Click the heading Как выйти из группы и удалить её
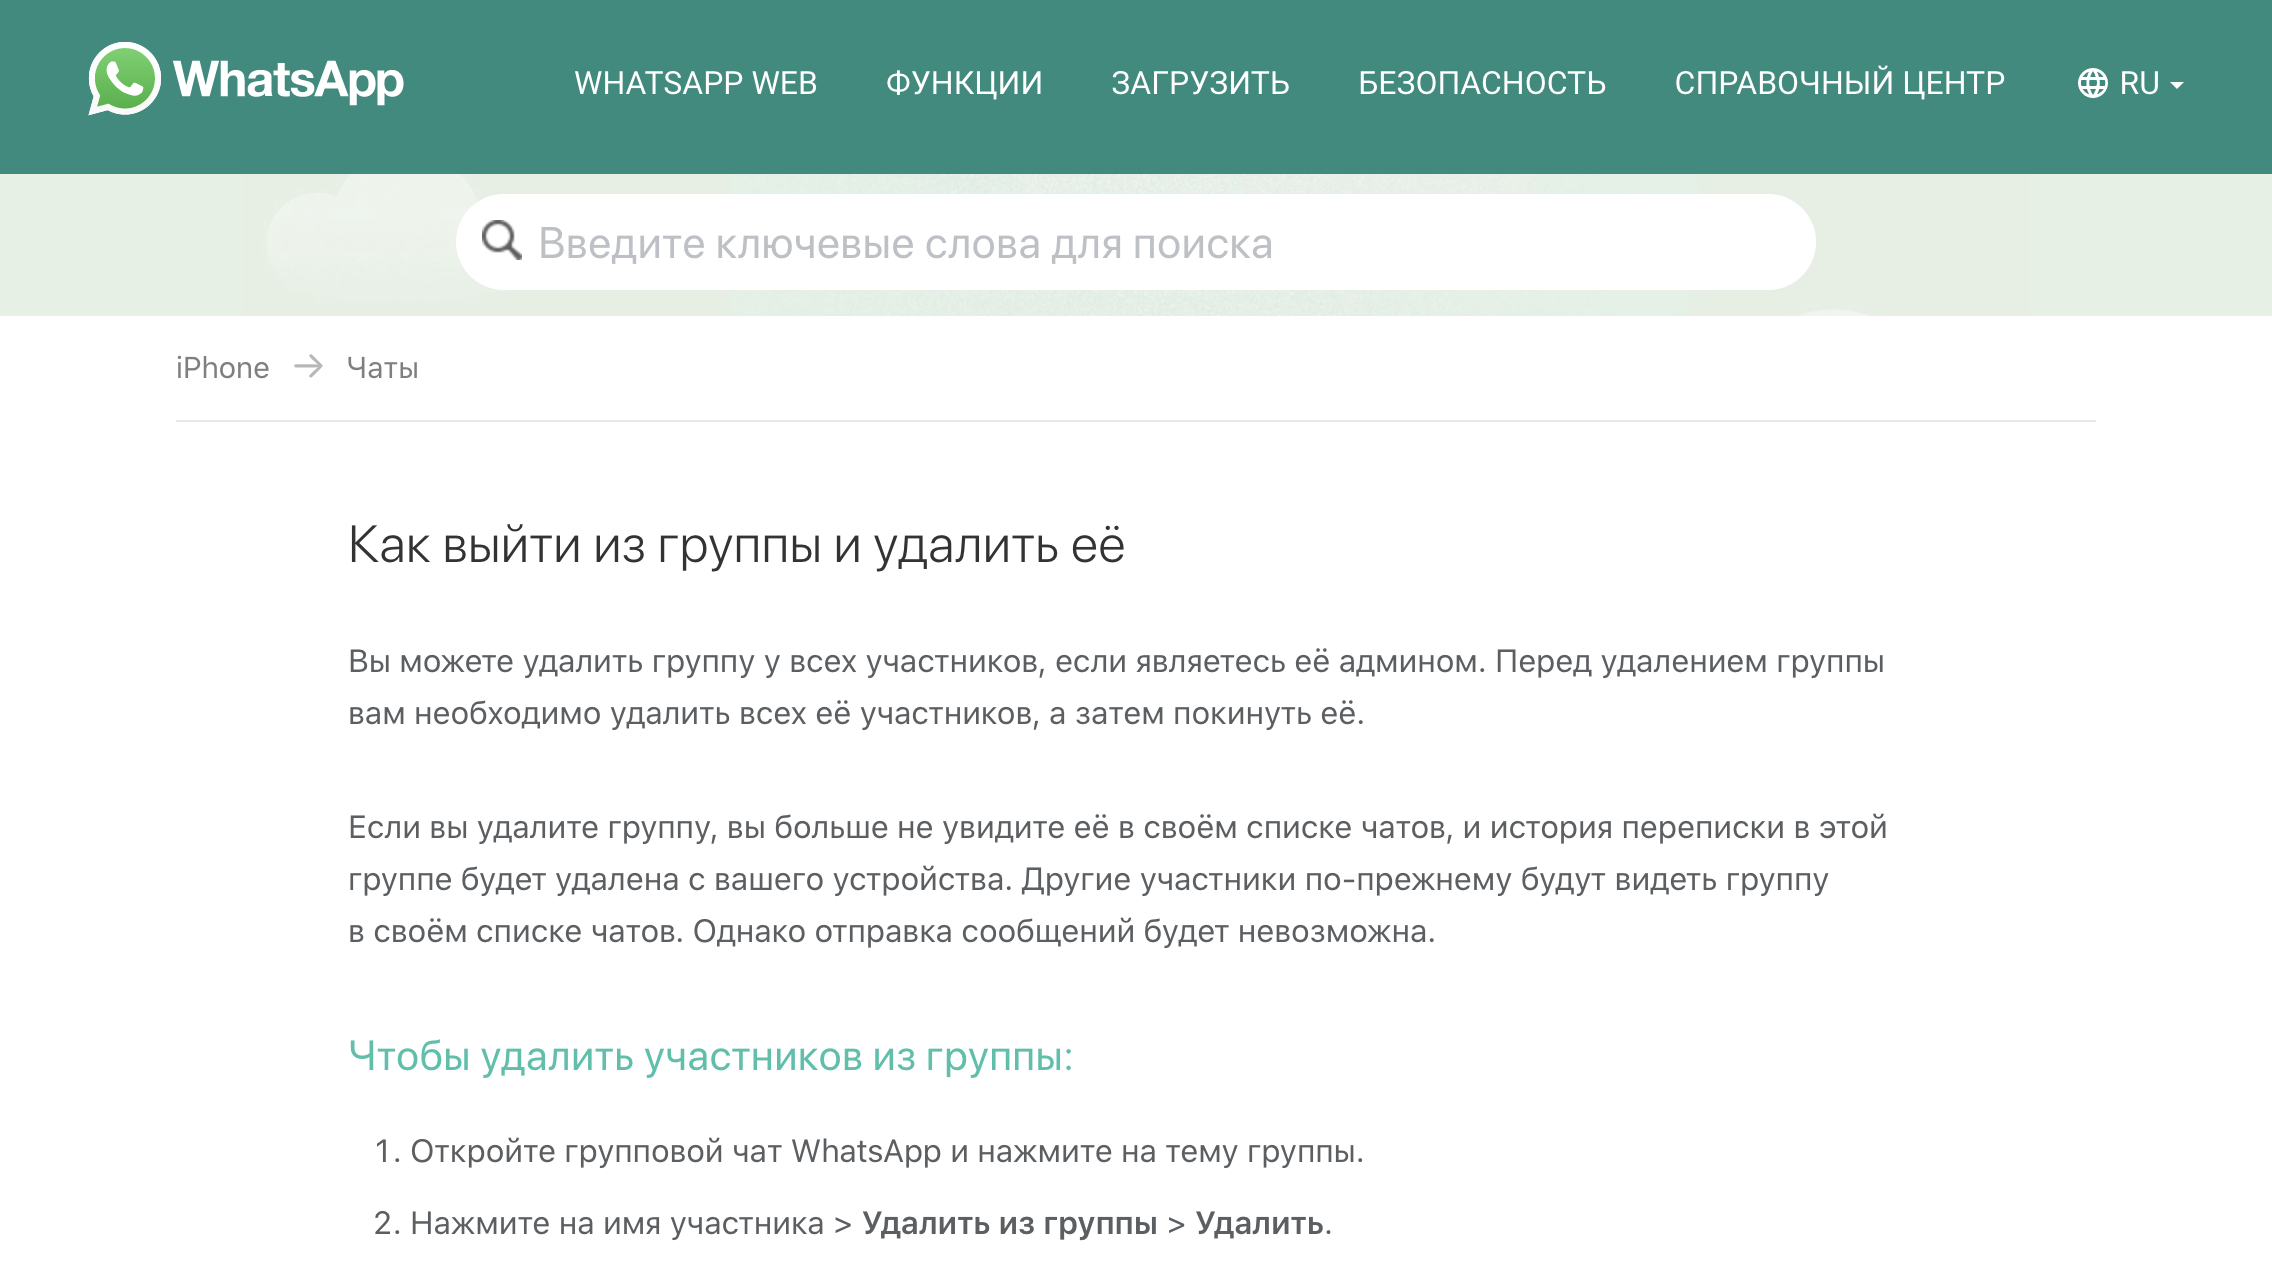Viewport: 2272px width, 1280px height. (x=736, y=546)
